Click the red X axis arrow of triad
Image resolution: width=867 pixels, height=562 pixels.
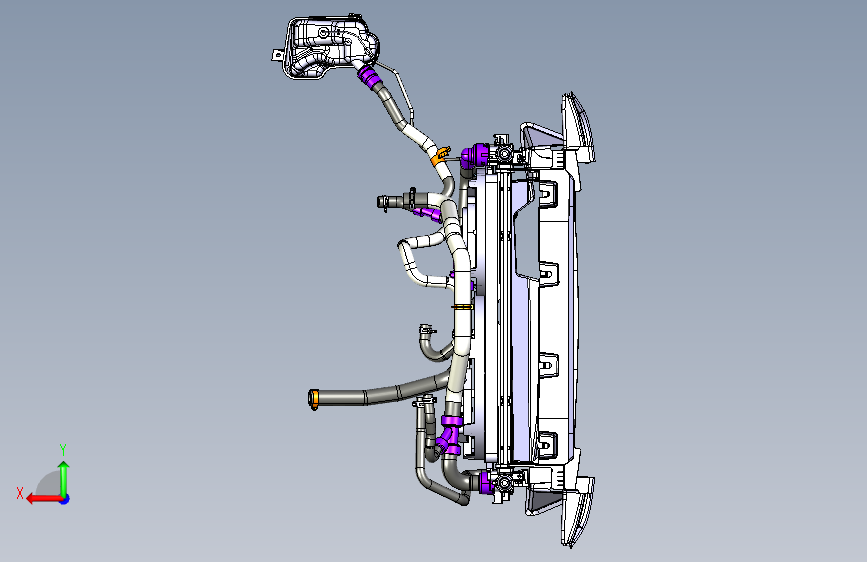[x=43, y=499]
